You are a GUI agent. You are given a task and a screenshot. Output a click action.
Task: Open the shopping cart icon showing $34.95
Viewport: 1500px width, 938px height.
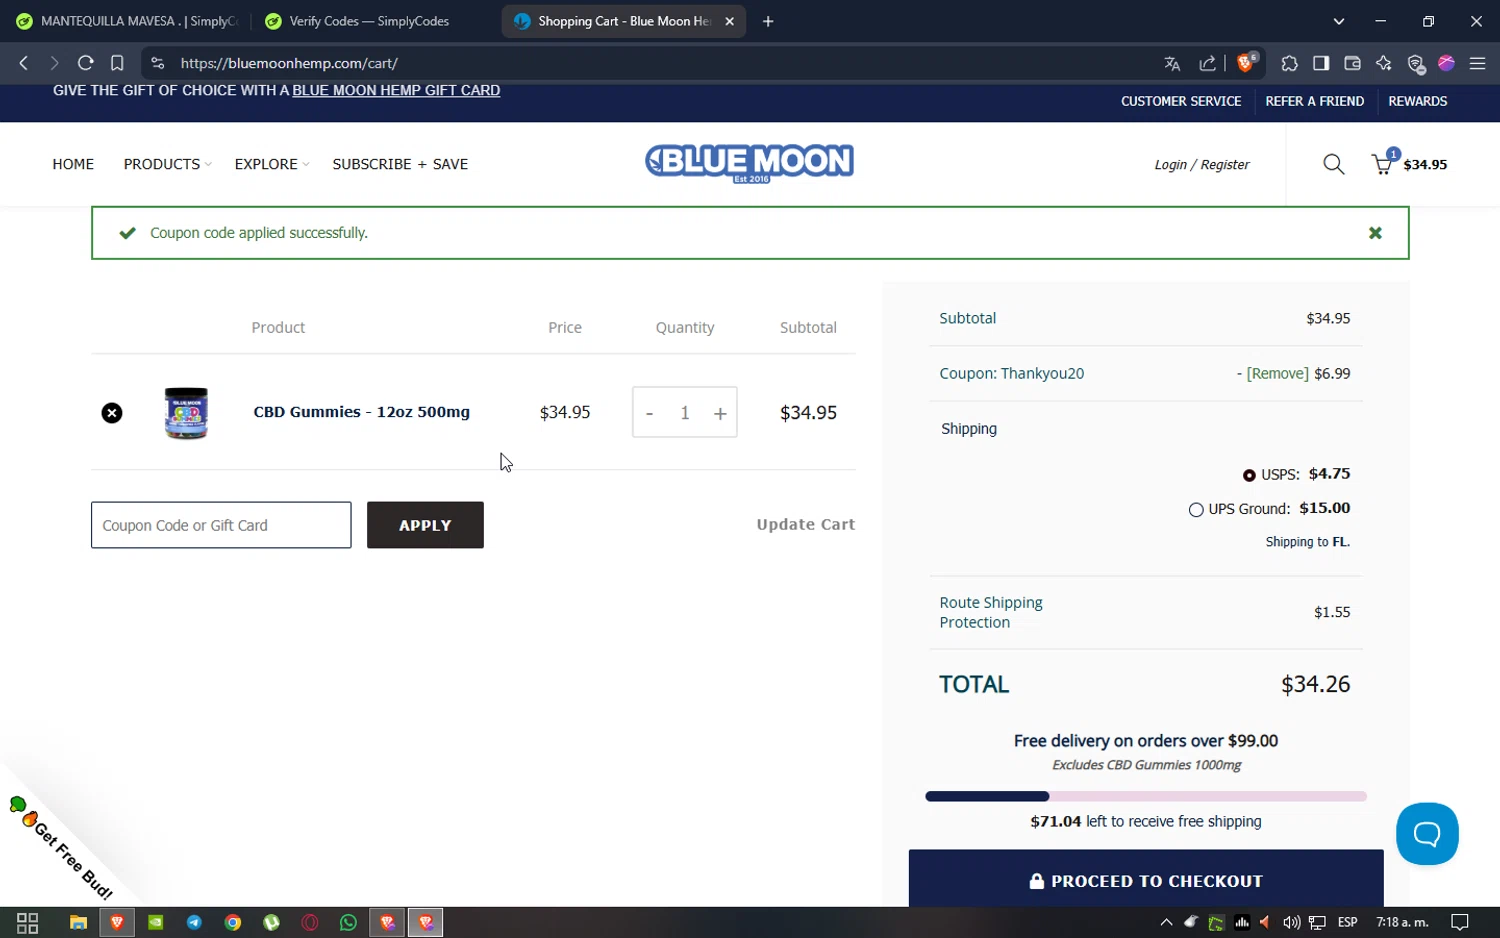(1410, 164)
